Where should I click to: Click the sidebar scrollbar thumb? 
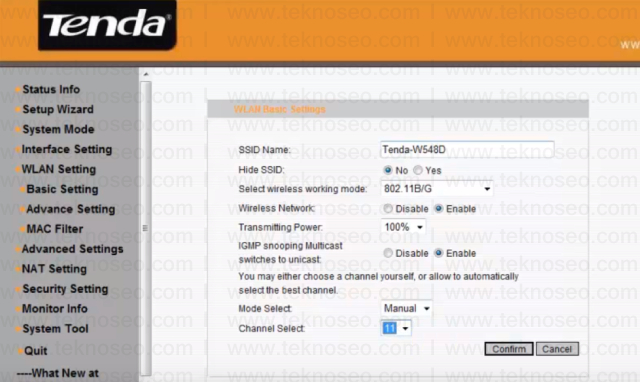click(146, 228)
